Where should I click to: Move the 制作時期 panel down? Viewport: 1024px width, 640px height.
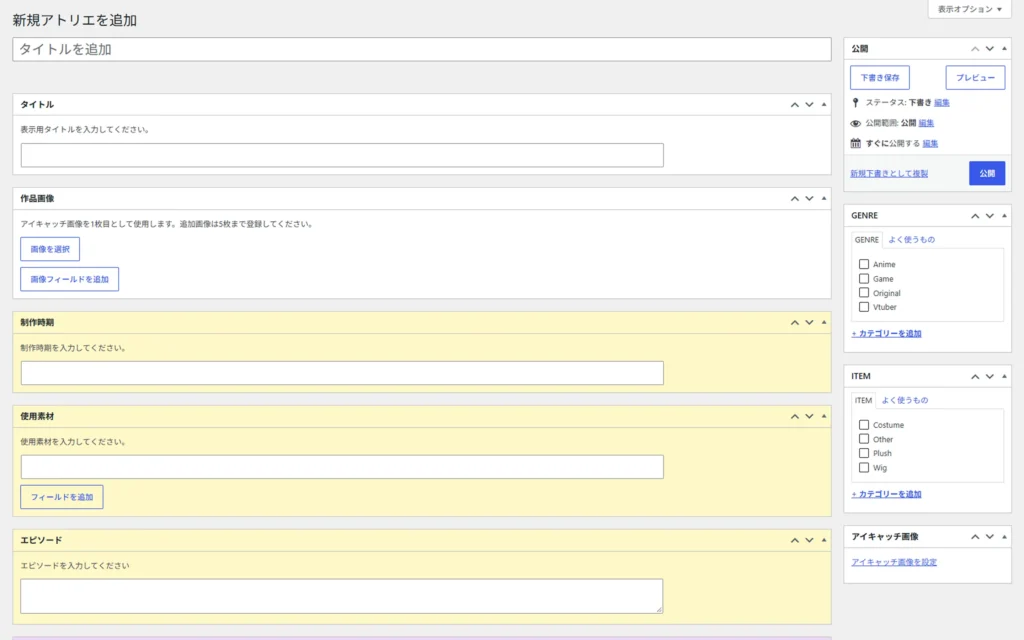(809, 323)
